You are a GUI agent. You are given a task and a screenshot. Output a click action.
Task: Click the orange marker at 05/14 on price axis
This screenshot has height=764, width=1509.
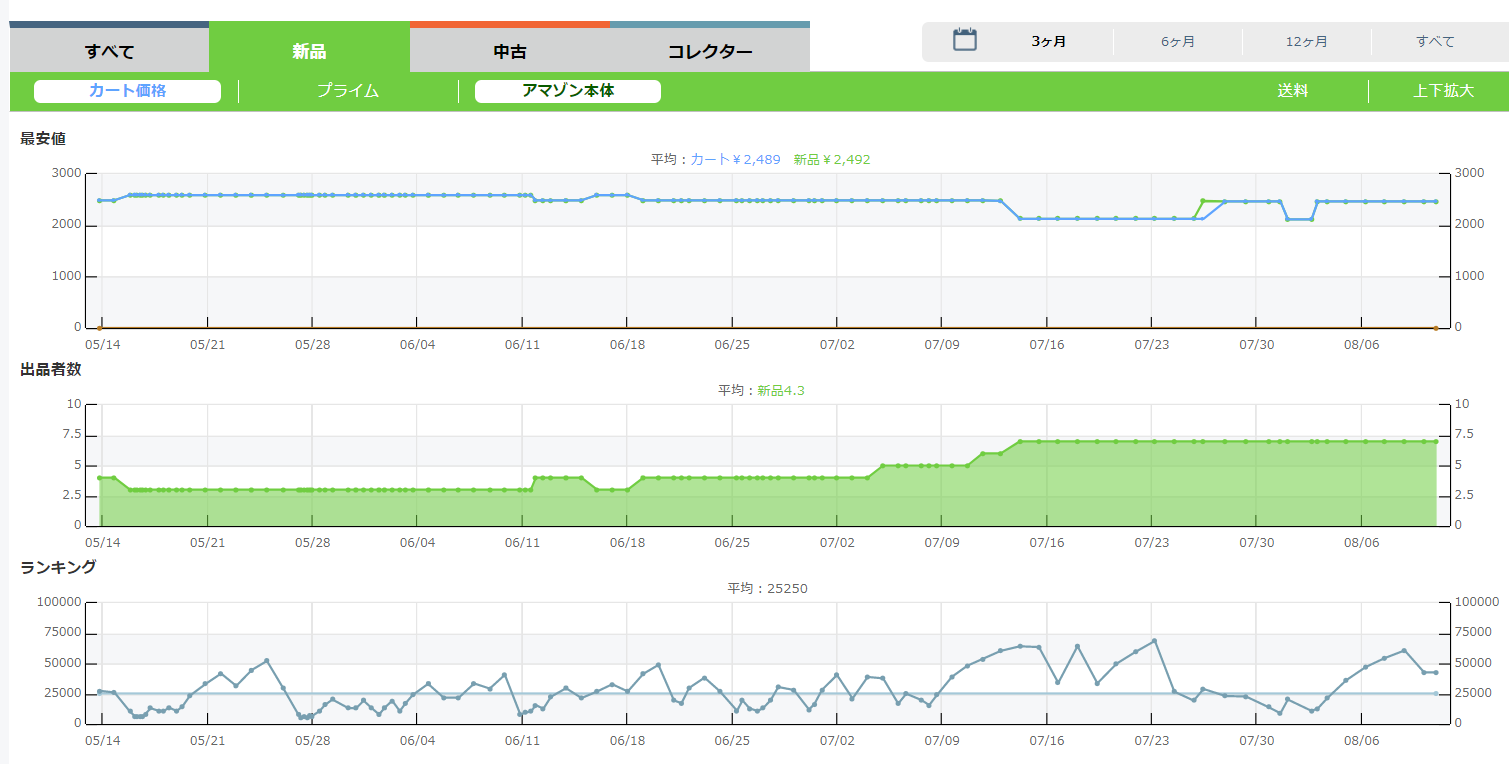point(99,328)
